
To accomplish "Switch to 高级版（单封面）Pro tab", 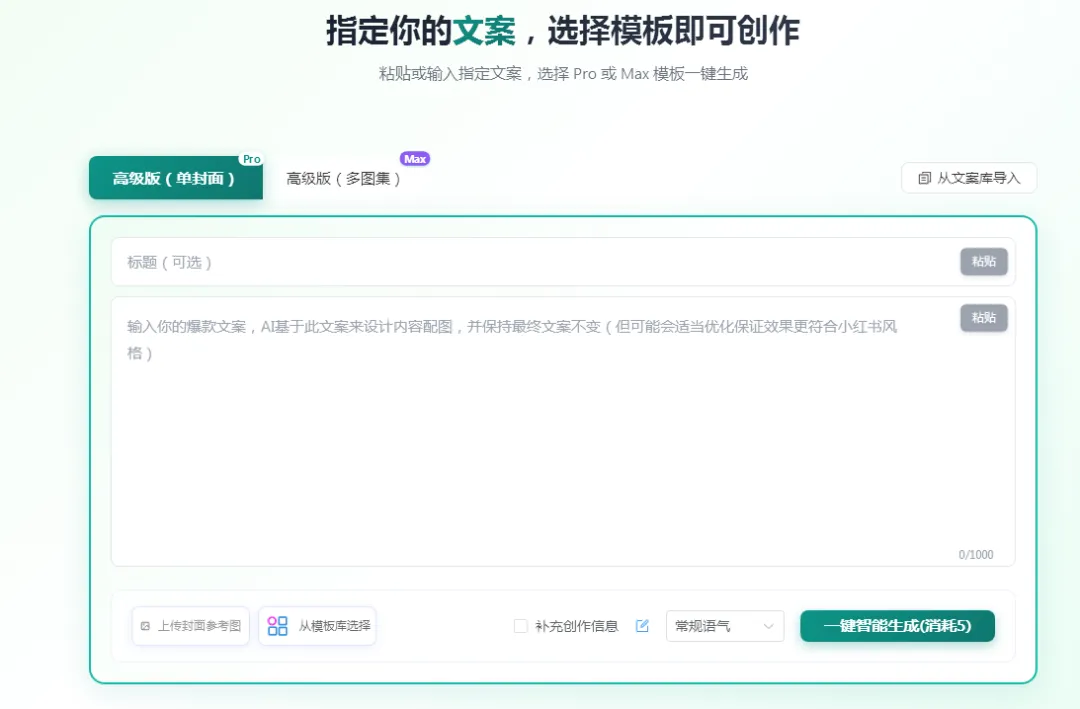I will tap(176, 178).
